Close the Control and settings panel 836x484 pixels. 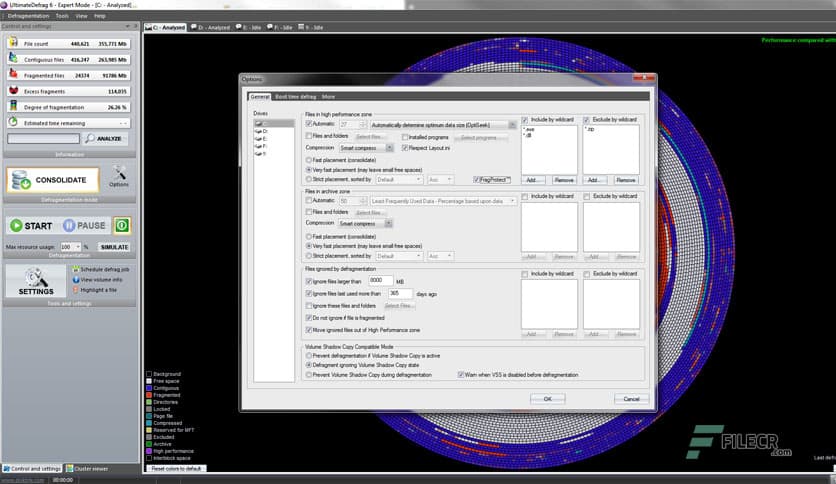[x=135, y=26]
